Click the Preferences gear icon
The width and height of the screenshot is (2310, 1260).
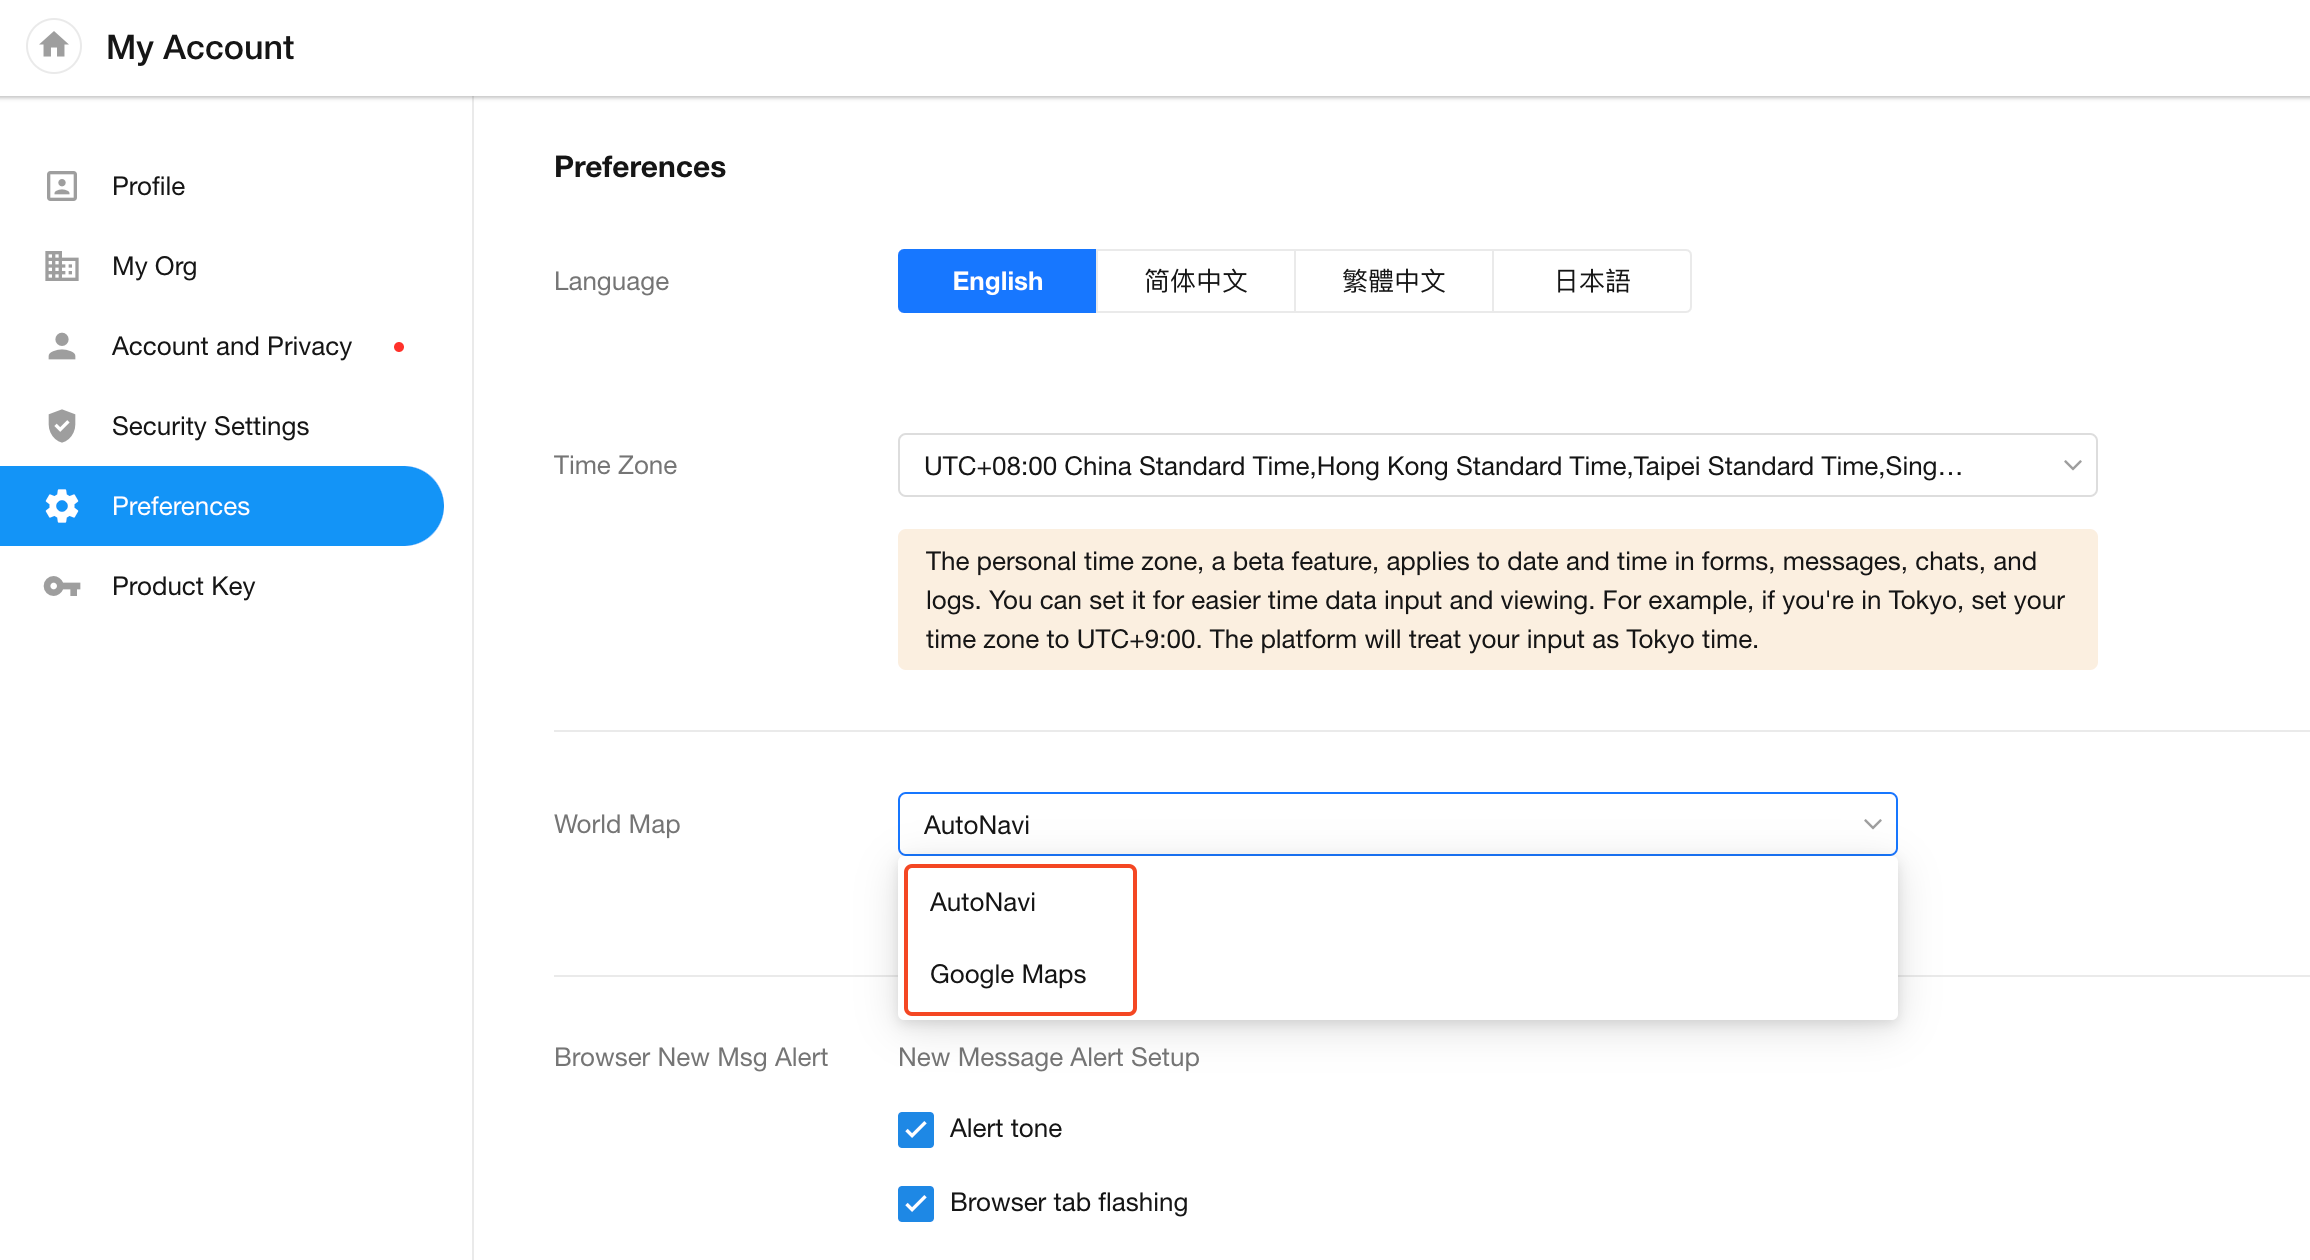point(62,506)
